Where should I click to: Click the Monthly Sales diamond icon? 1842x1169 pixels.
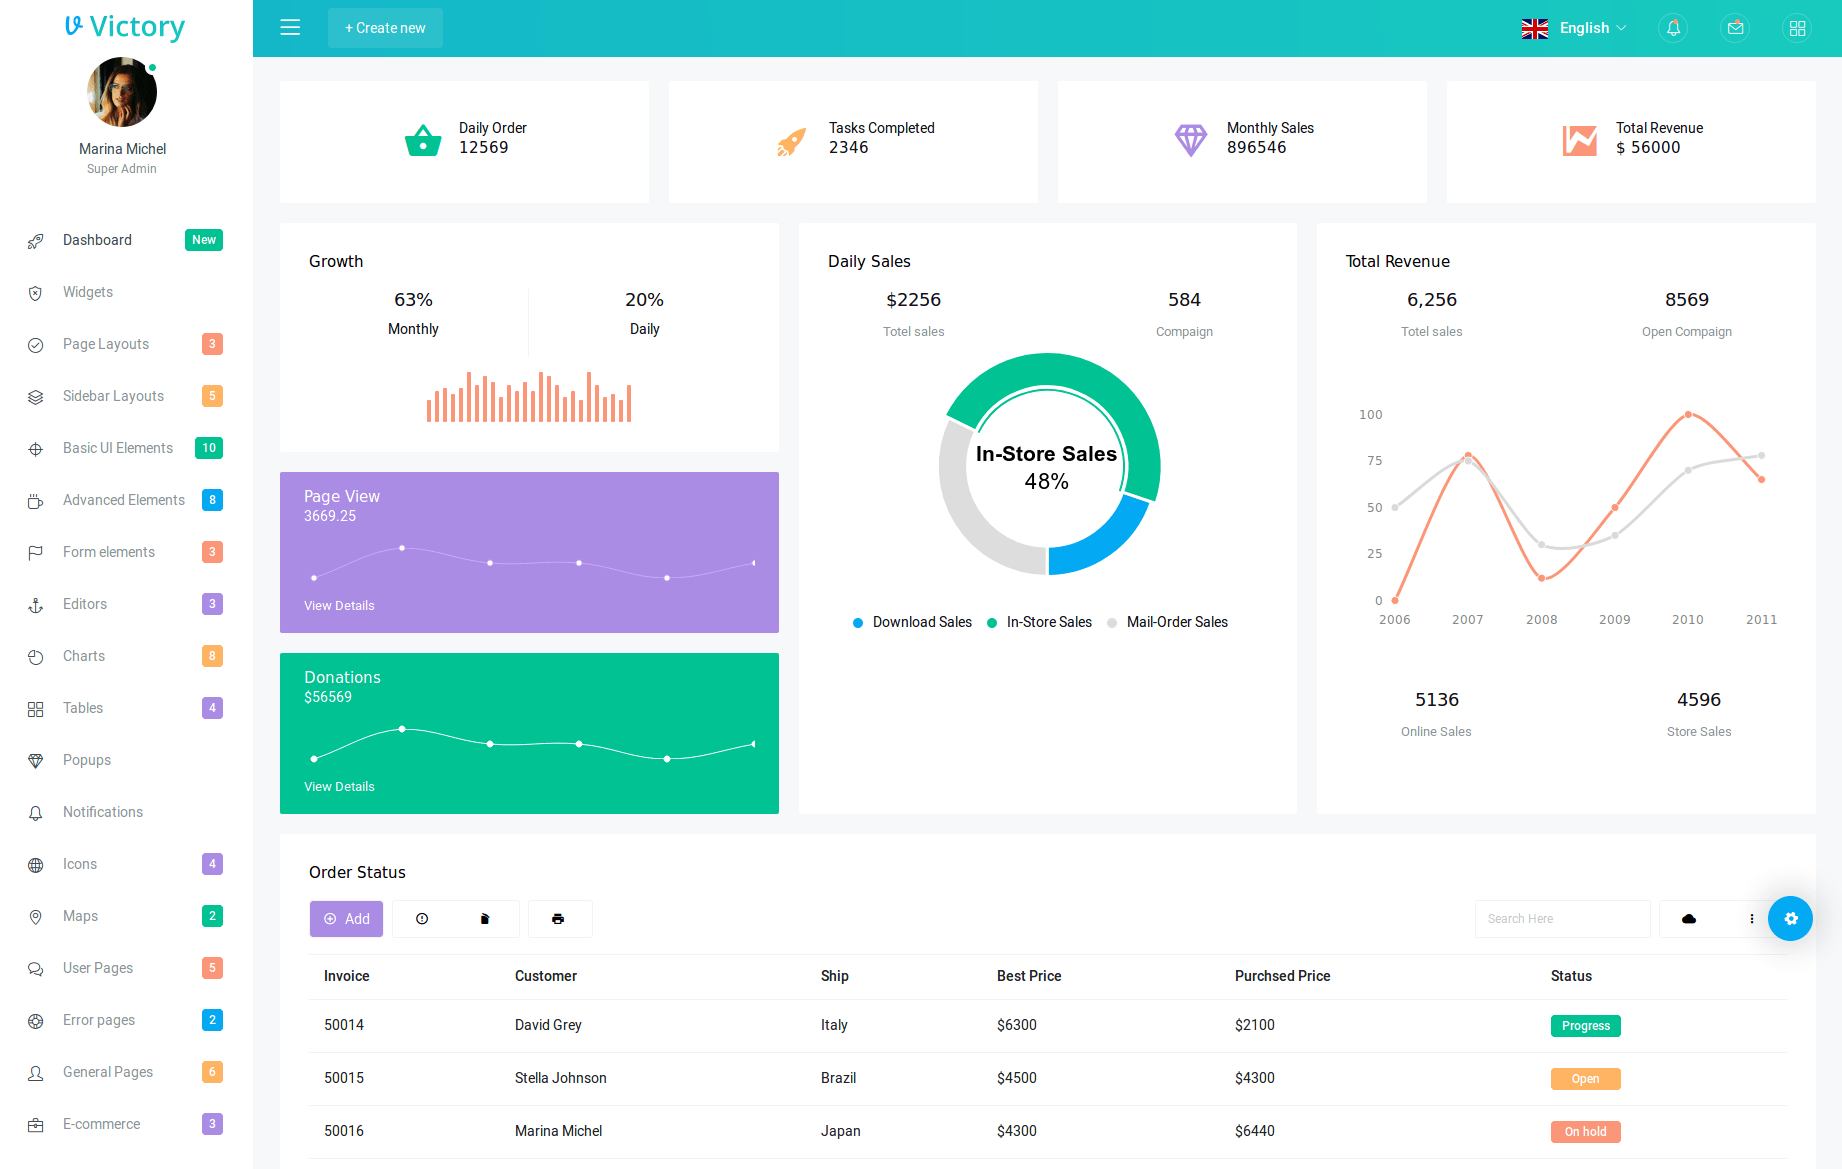[1191, 140]
